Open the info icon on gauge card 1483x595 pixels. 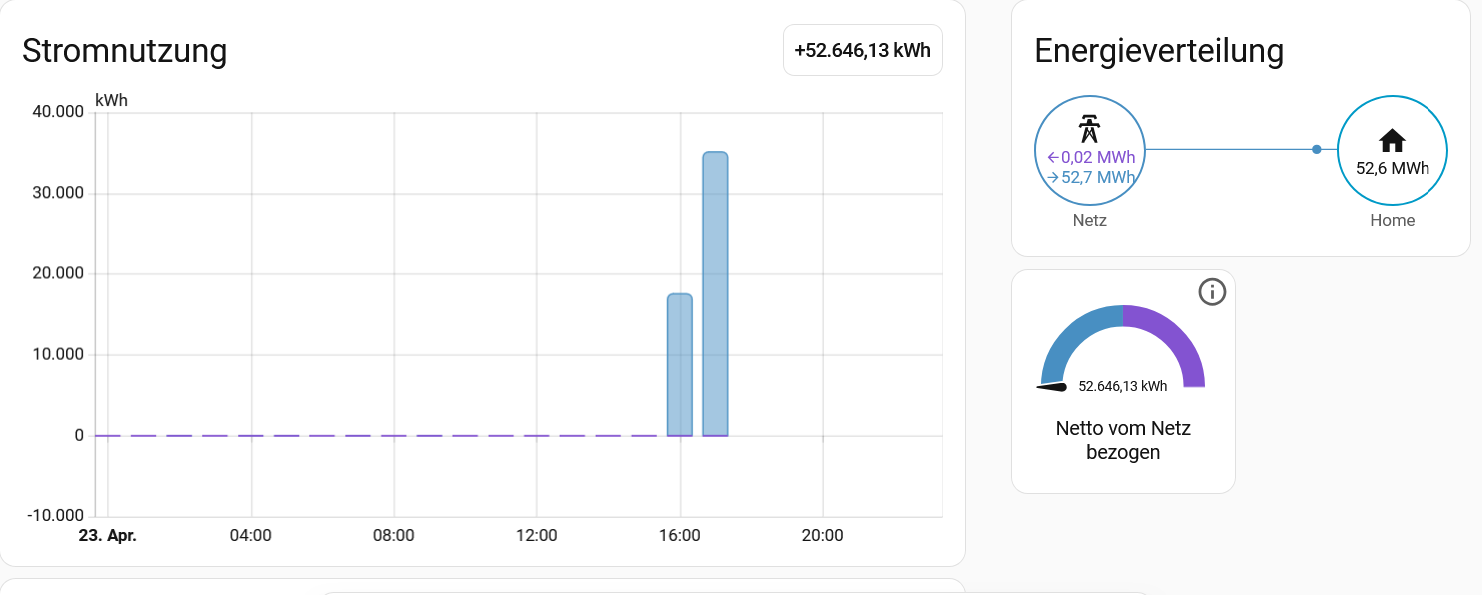pyautogui.click(x=1212, y=292)
